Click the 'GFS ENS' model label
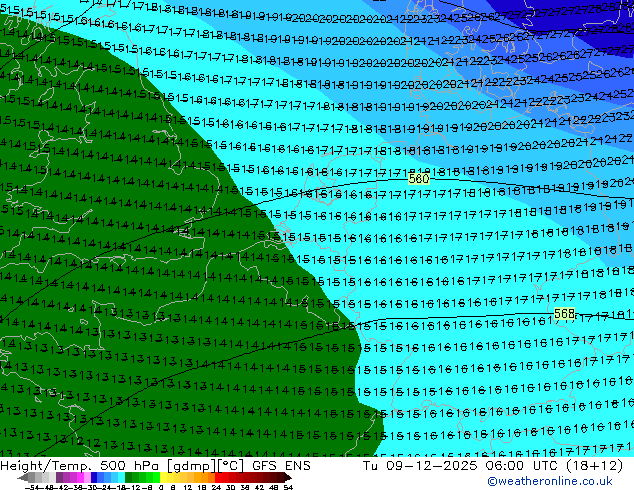Screen dimensions: 634x490 [281, 465]
